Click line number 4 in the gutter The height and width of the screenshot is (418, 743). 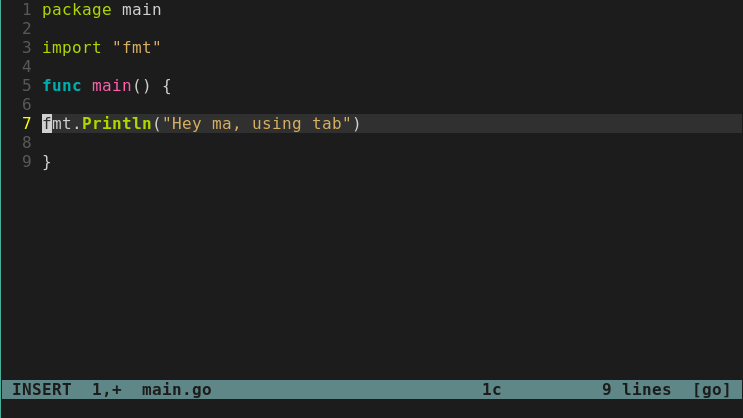click(27, 66)
